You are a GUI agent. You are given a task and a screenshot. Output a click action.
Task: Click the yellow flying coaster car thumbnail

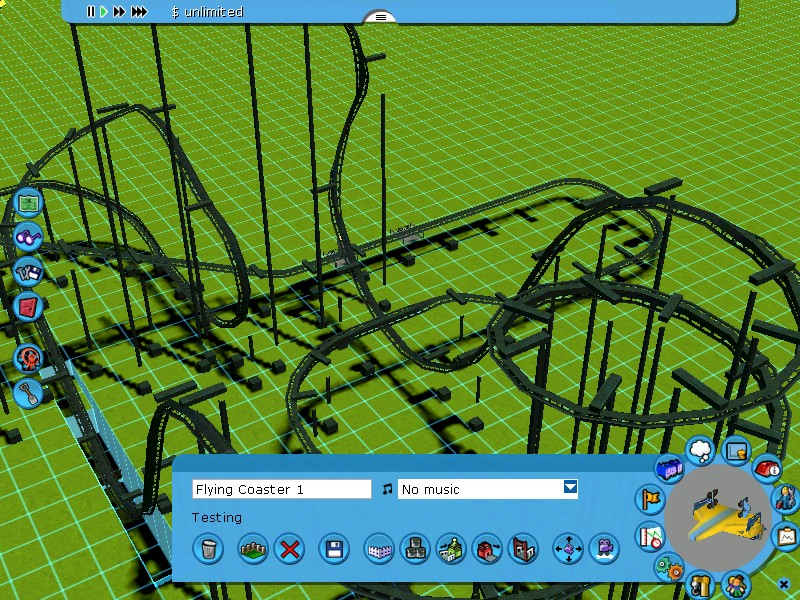pos(723,518)
